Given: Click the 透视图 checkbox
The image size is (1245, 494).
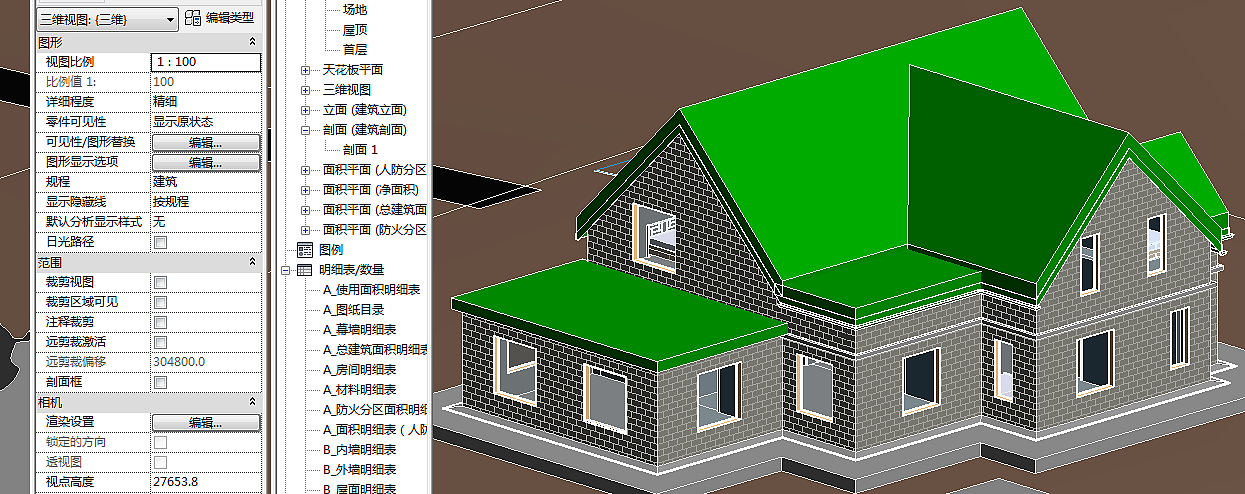Looking at the screenshot, I should coord(160,462).
